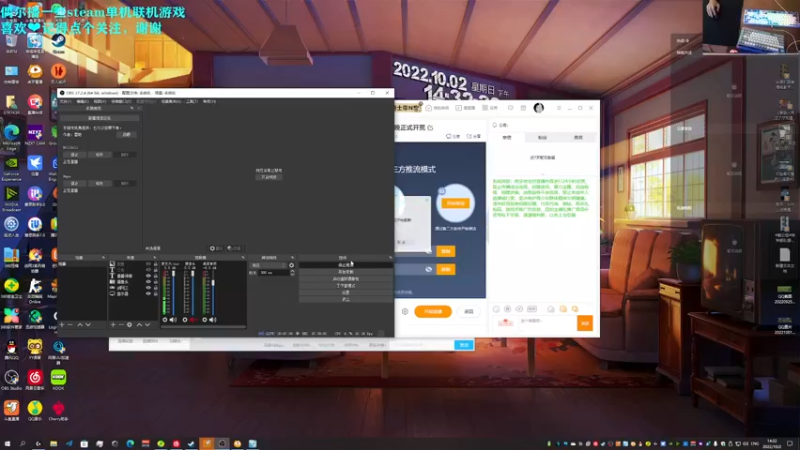Expand Controls panel dock options icon
The image size is (800, 450).
pos(390,258)
